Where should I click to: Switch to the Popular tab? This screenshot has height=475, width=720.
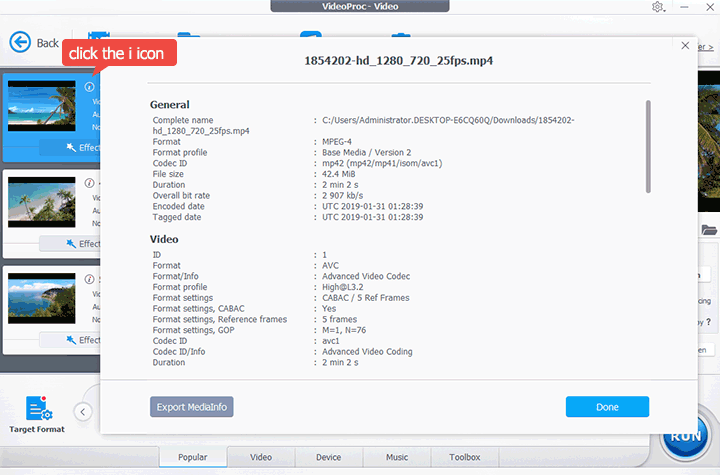[193, 457]
